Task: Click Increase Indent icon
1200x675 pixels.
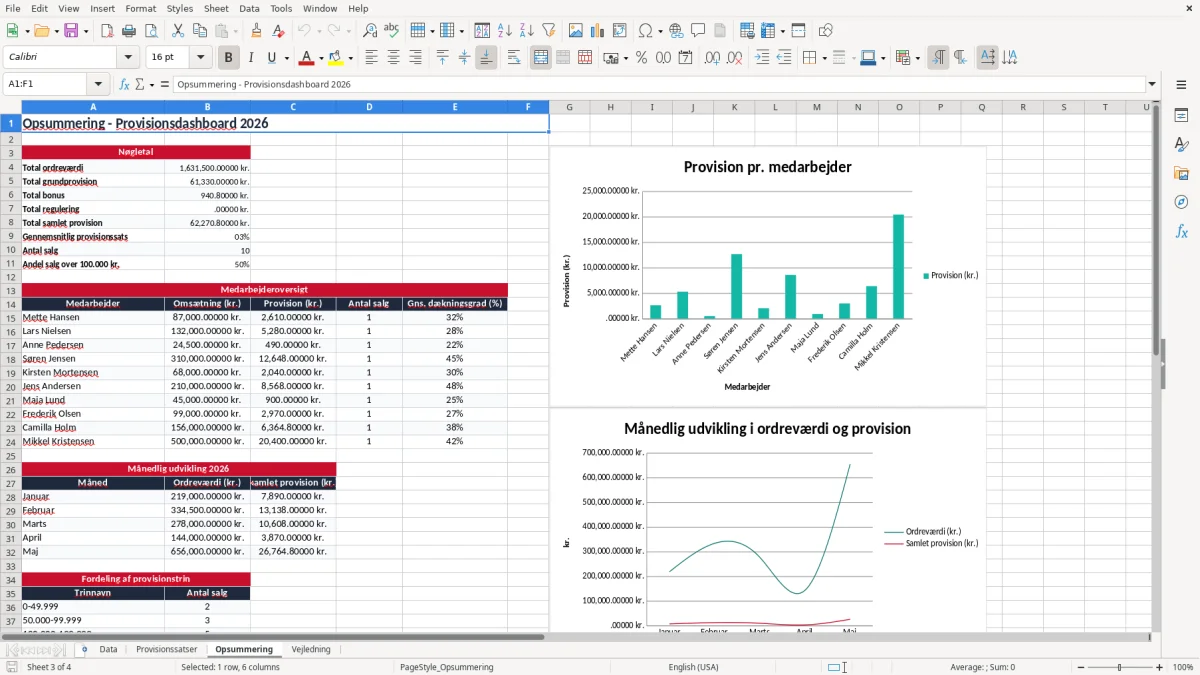Action: 762,58
